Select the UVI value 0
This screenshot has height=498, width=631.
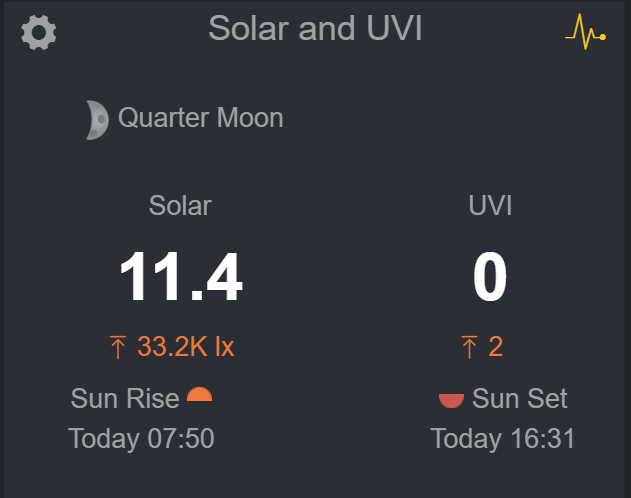(x=490, y=277)
